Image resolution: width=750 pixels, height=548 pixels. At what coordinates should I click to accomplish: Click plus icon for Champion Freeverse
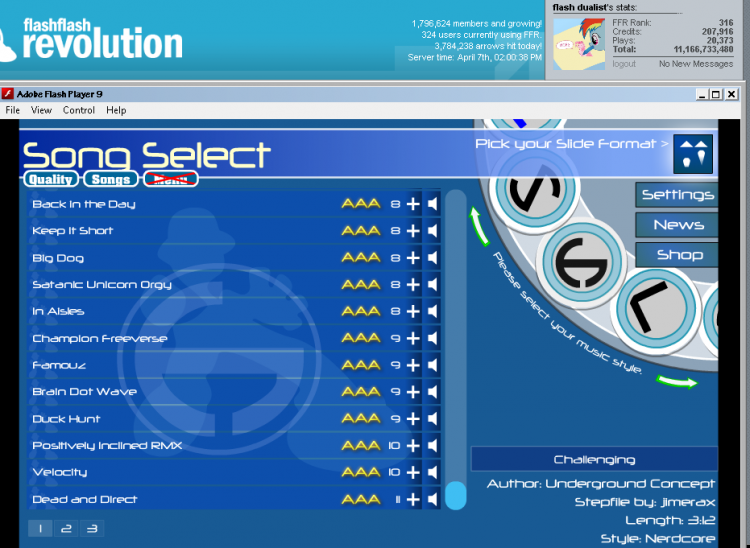point(413,338)
